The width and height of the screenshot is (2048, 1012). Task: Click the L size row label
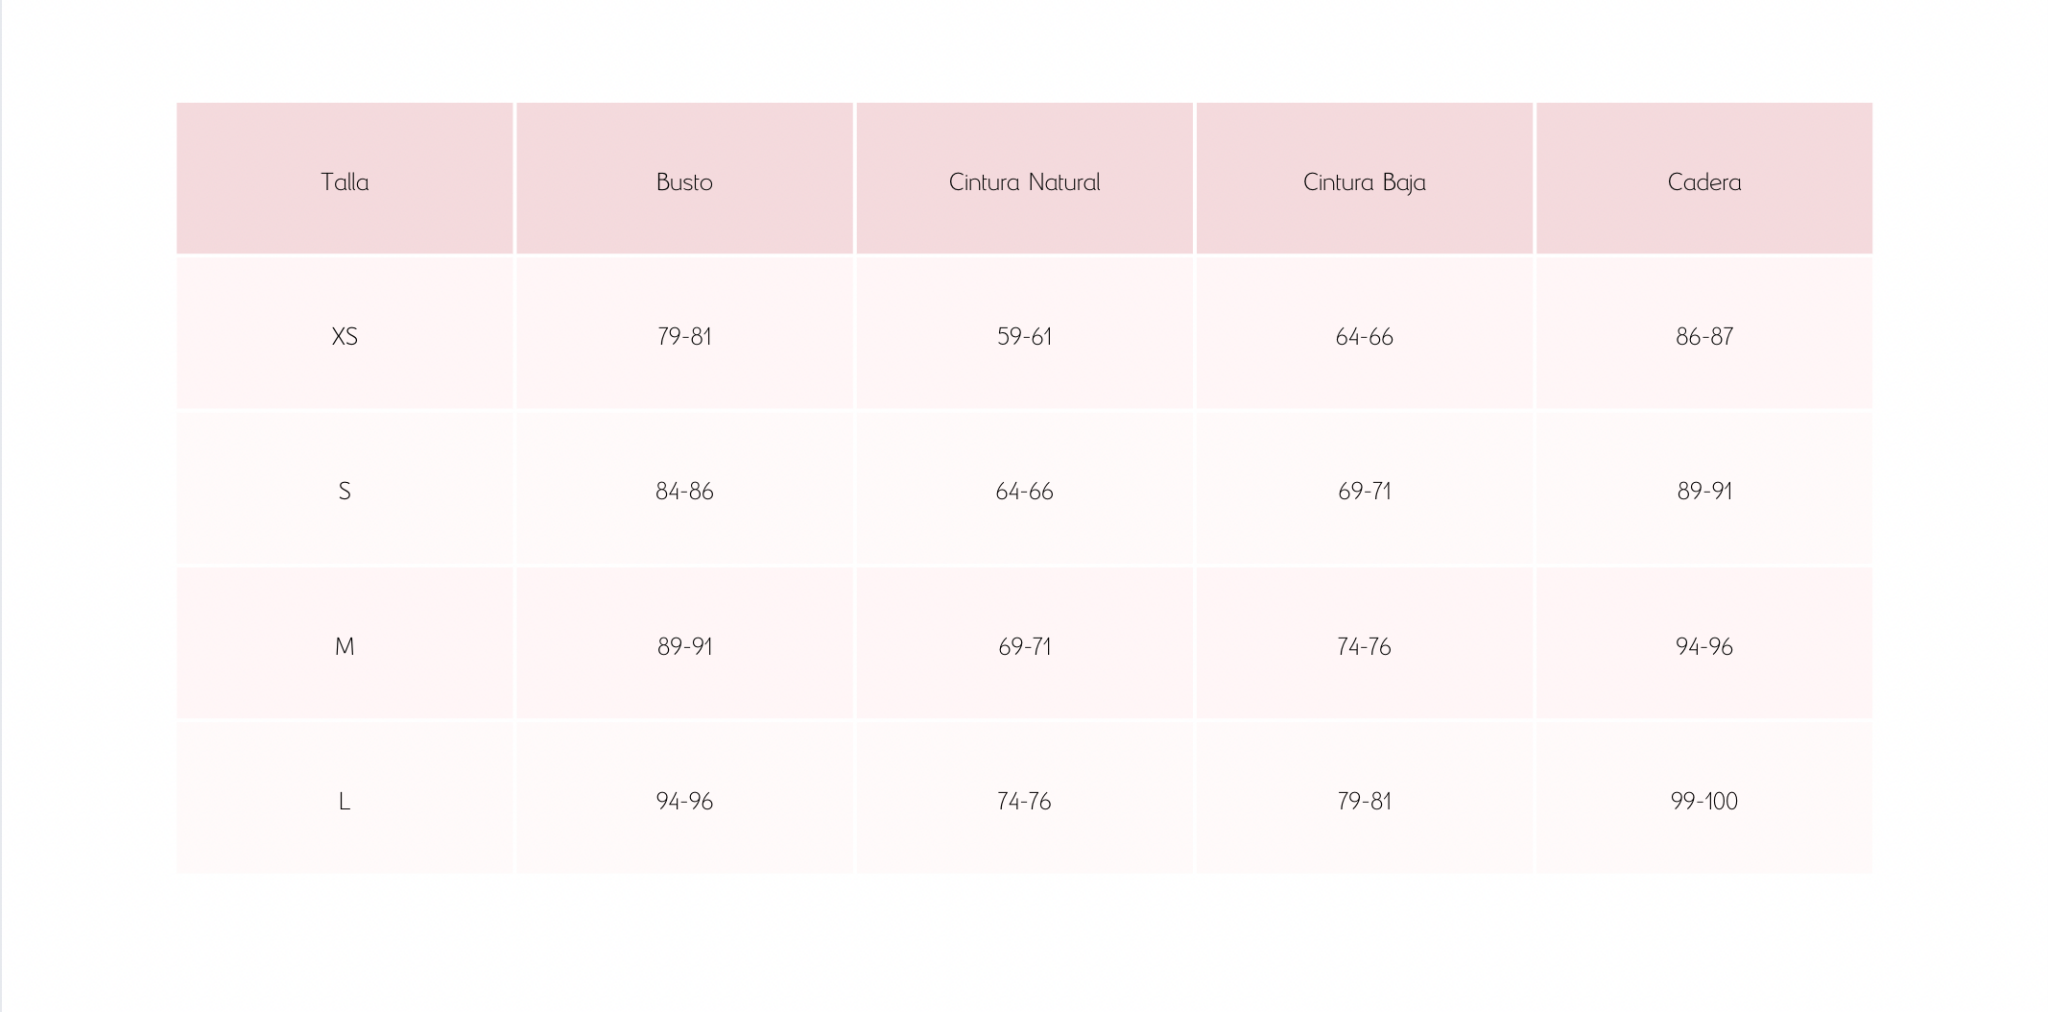[x=344, y=801]
